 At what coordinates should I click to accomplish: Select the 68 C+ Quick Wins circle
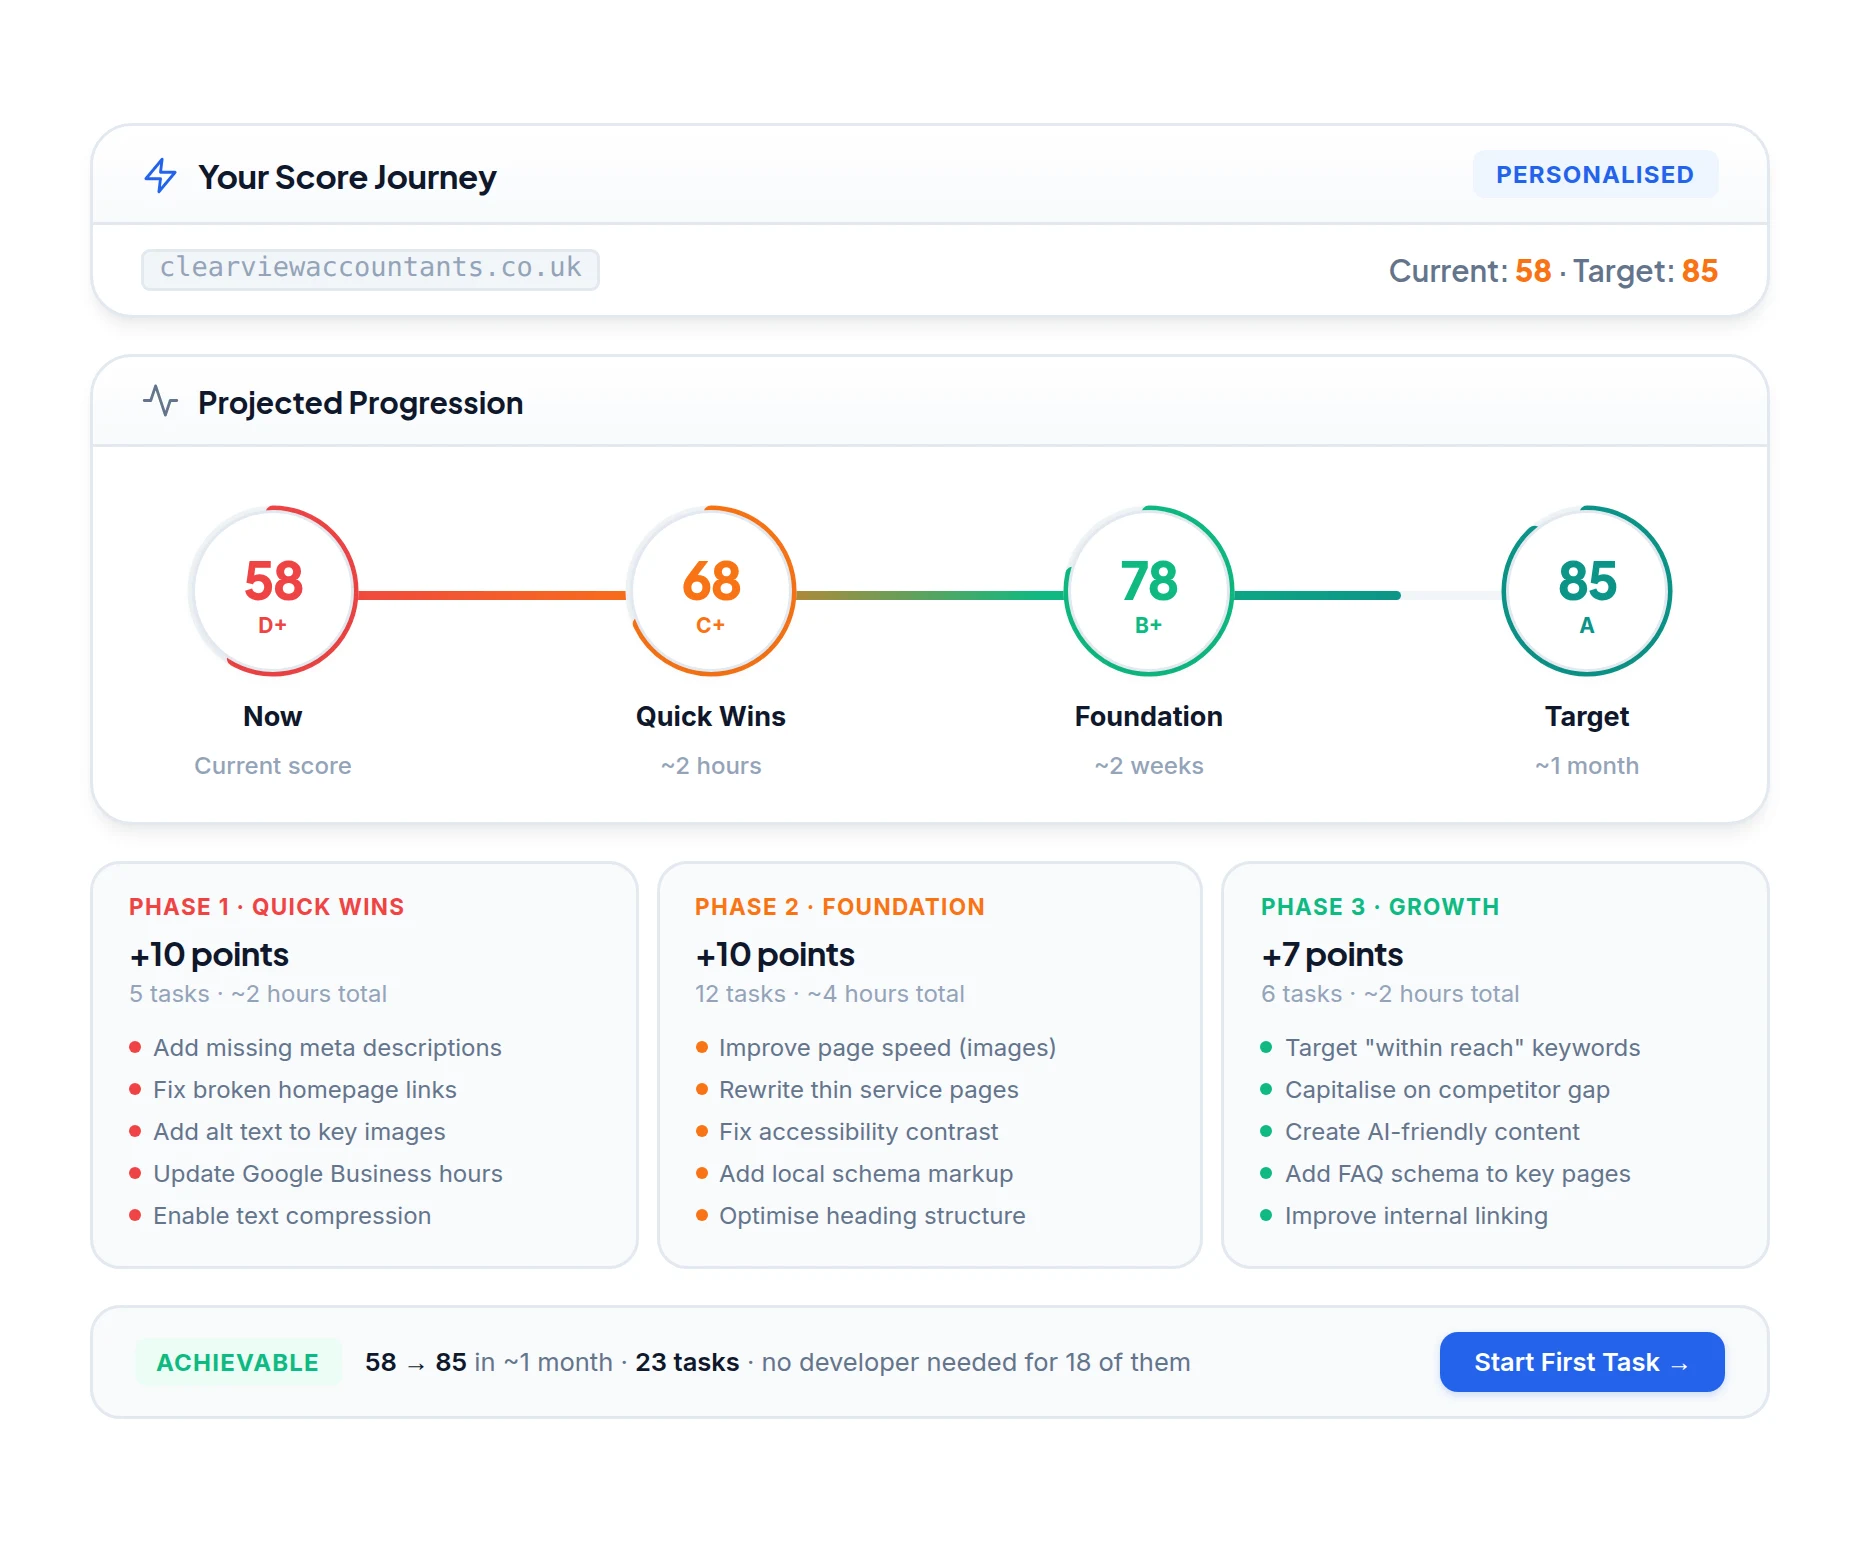711,591
